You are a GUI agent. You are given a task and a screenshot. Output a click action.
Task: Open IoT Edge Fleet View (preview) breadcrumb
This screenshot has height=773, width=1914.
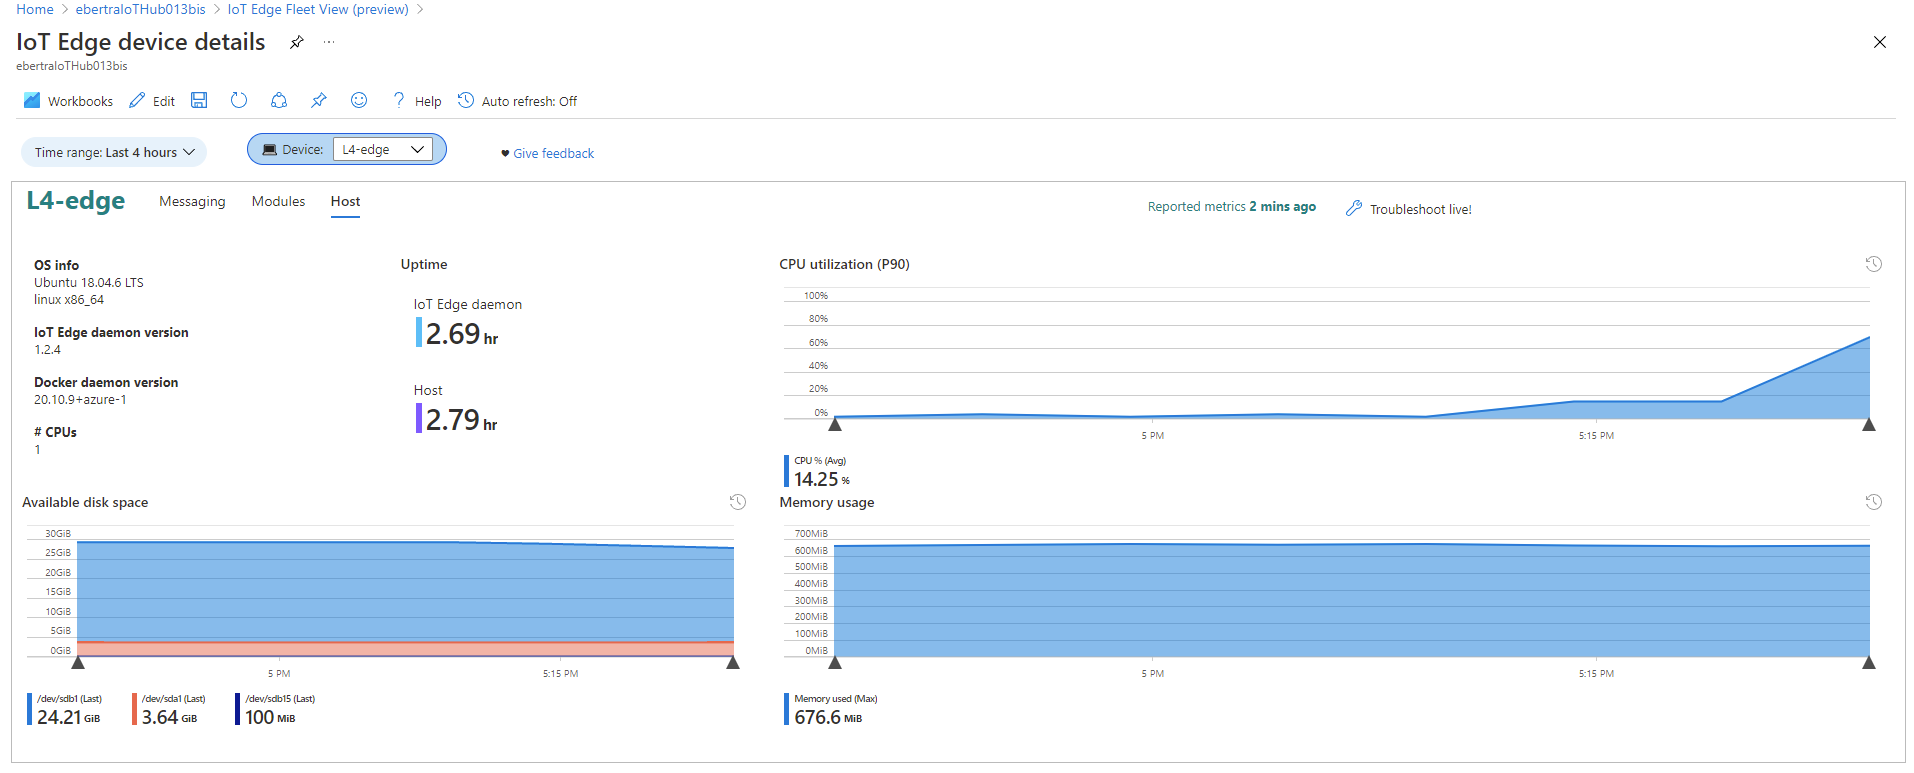318,9
